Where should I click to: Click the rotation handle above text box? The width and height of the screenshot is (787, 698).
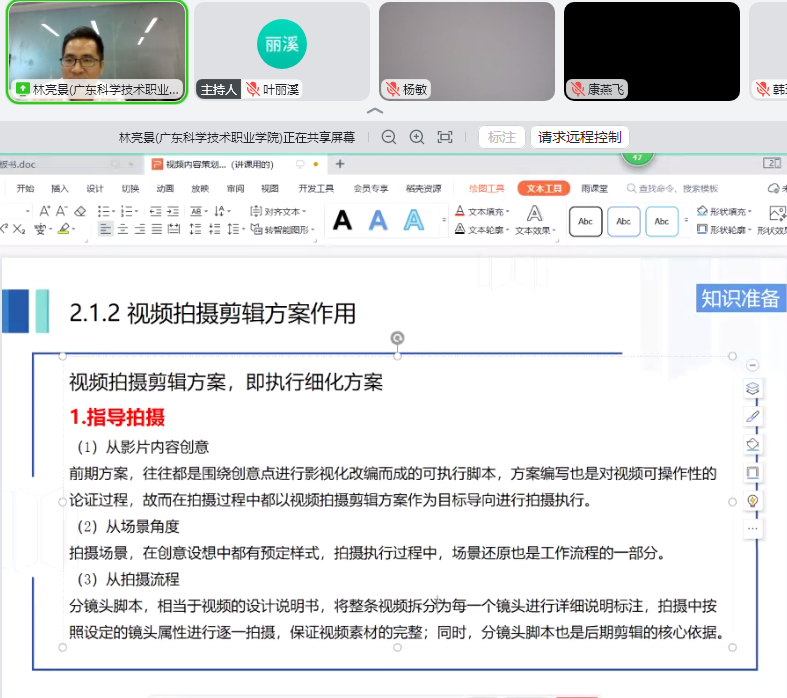point(397,338)
